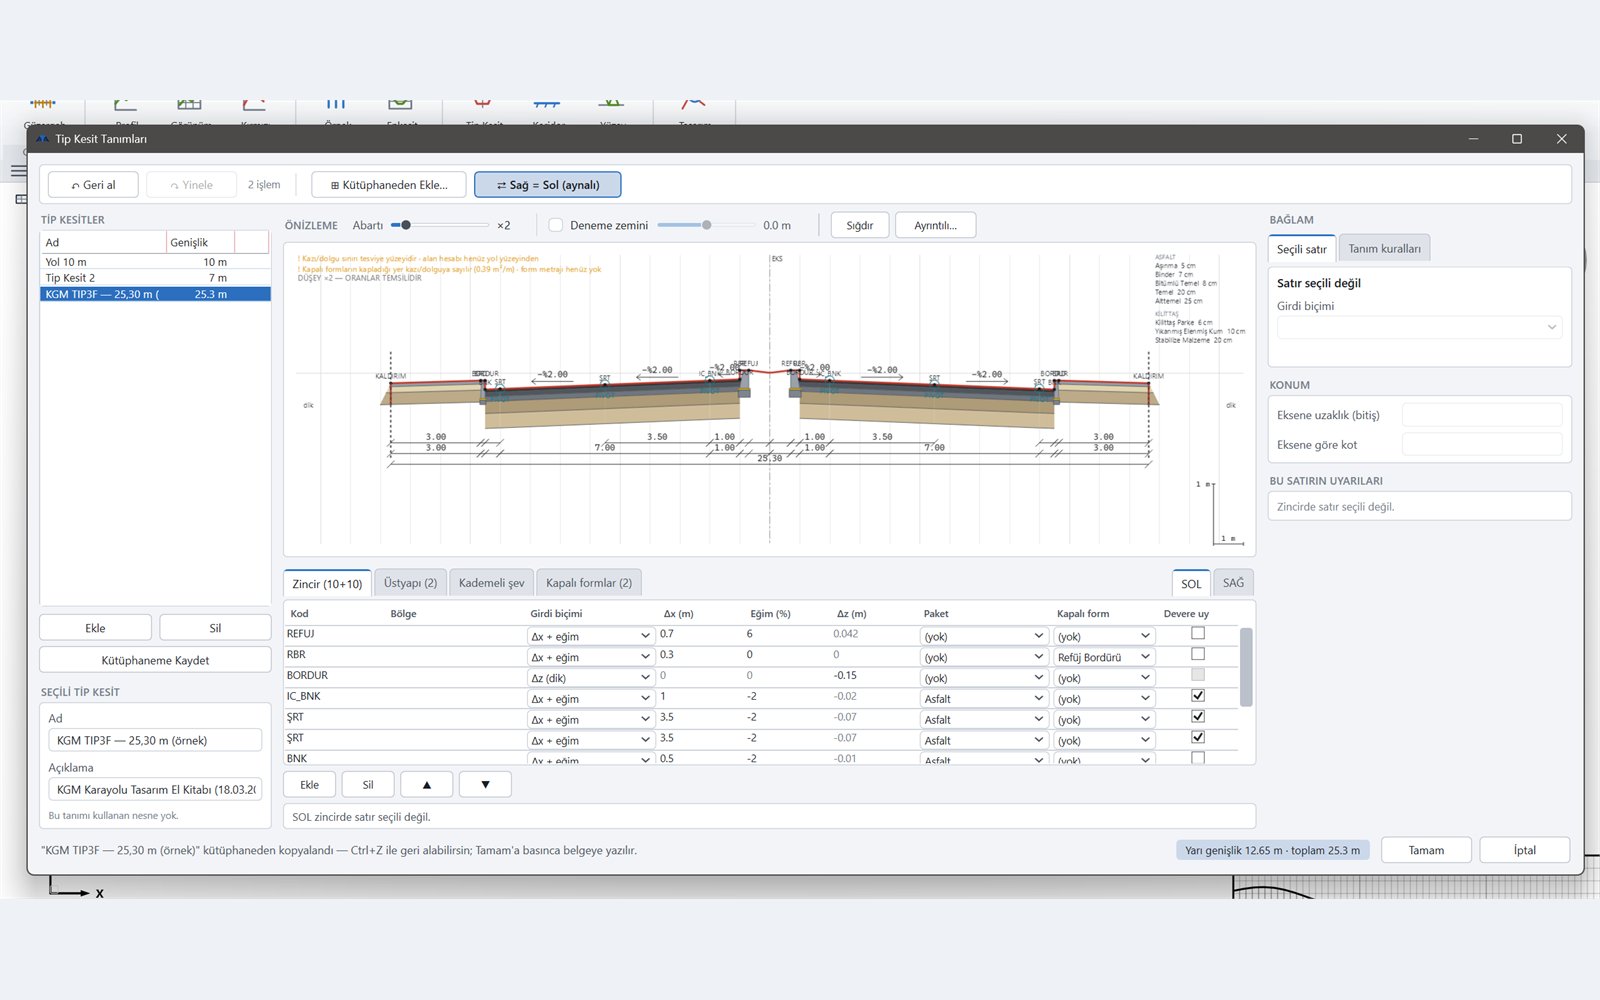Screen dimensions: 1600x1000
Task: Move selected chain row down with ▼ button
Action: coord(485,785)
